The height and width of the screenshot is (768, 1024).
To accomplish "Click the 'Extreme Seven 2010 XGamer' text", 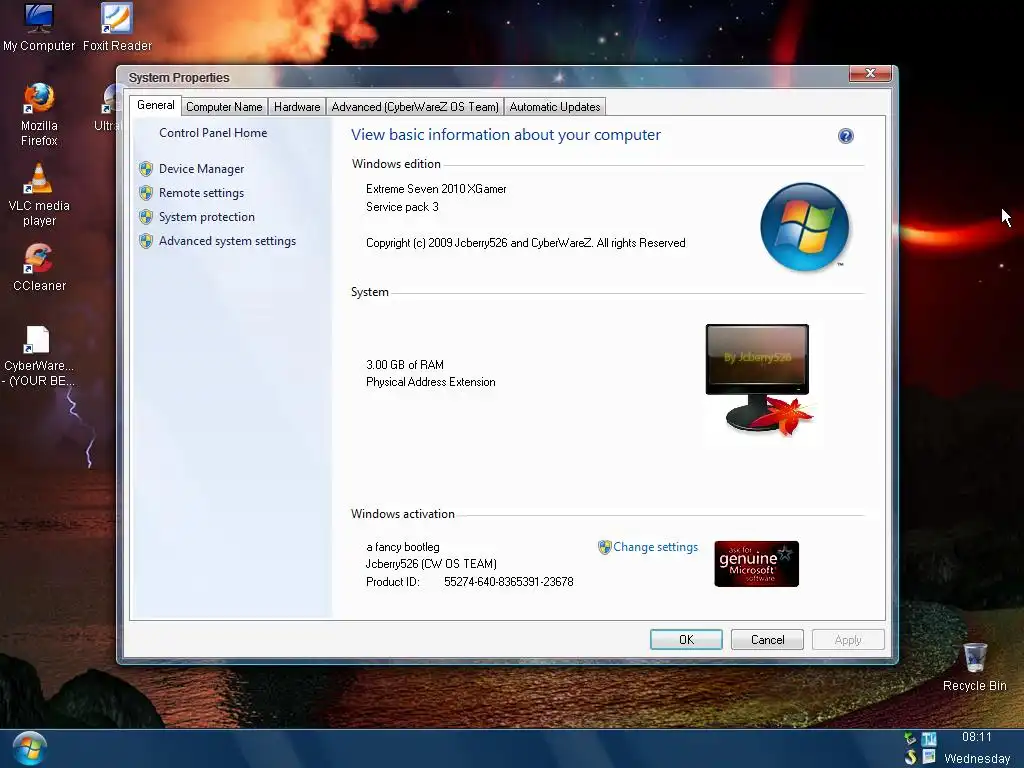I will click(436, 189).
